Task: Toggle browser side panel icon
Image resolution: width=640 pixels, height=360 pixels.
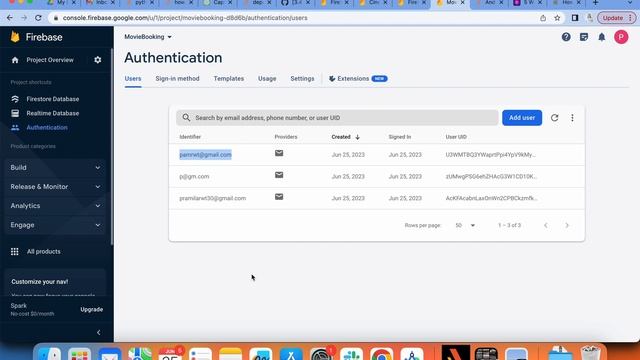Action: (575, 18)
